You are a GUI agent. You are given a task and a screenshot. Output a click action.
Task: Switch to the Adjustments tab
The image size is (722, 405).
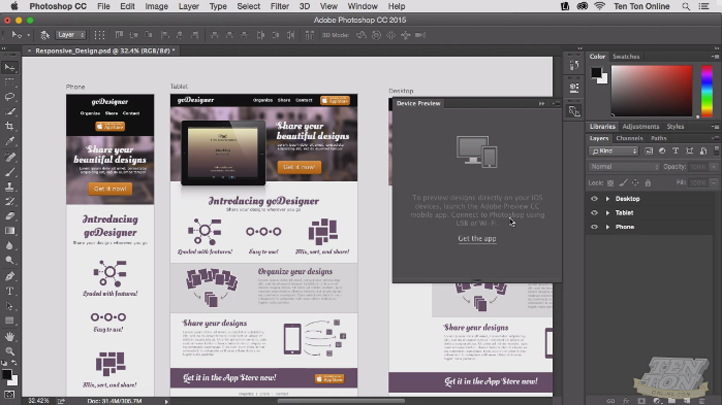640,127
